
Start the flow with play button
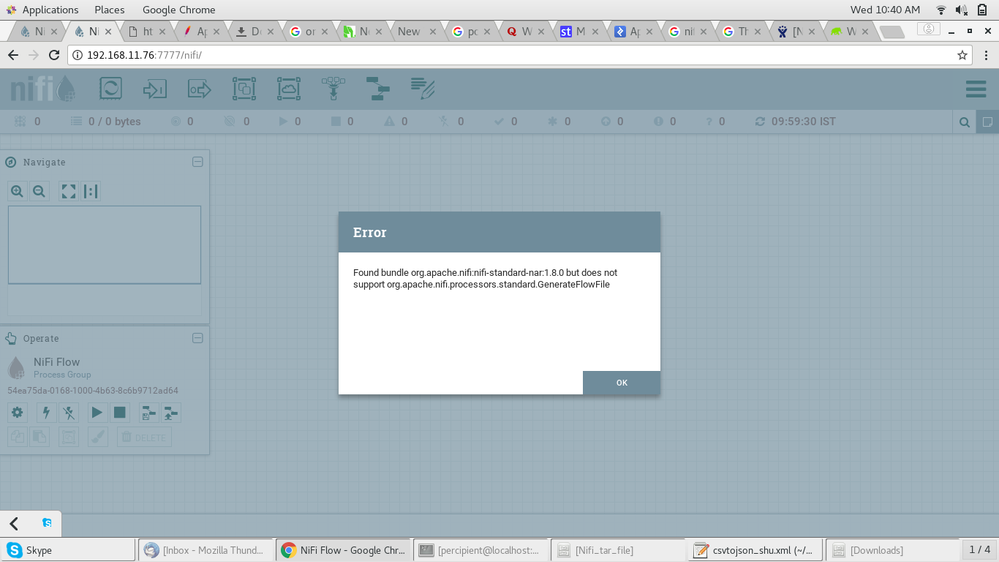point(97,413)
